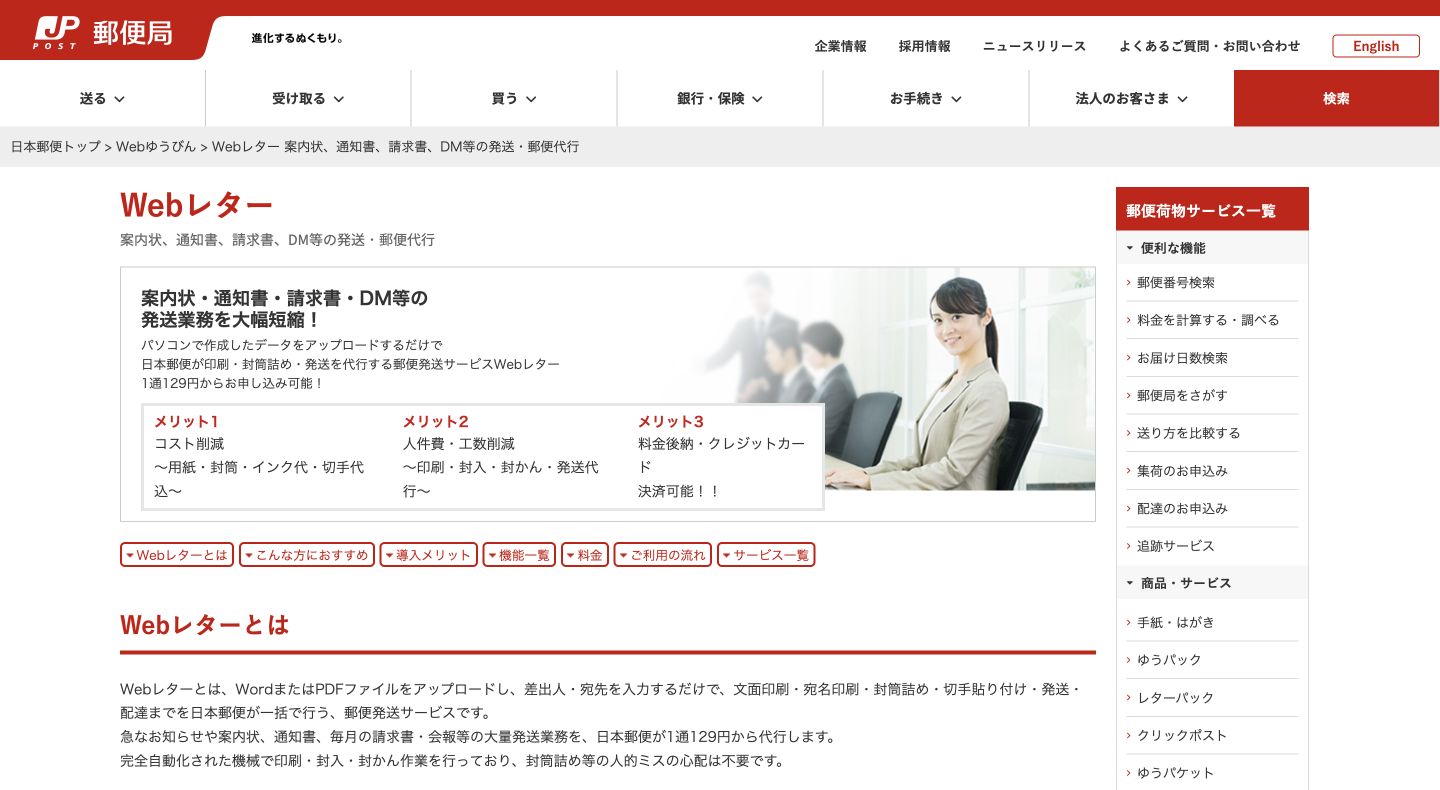
Task: Jump to サービス一覧 section
Action: pos(766,555)
